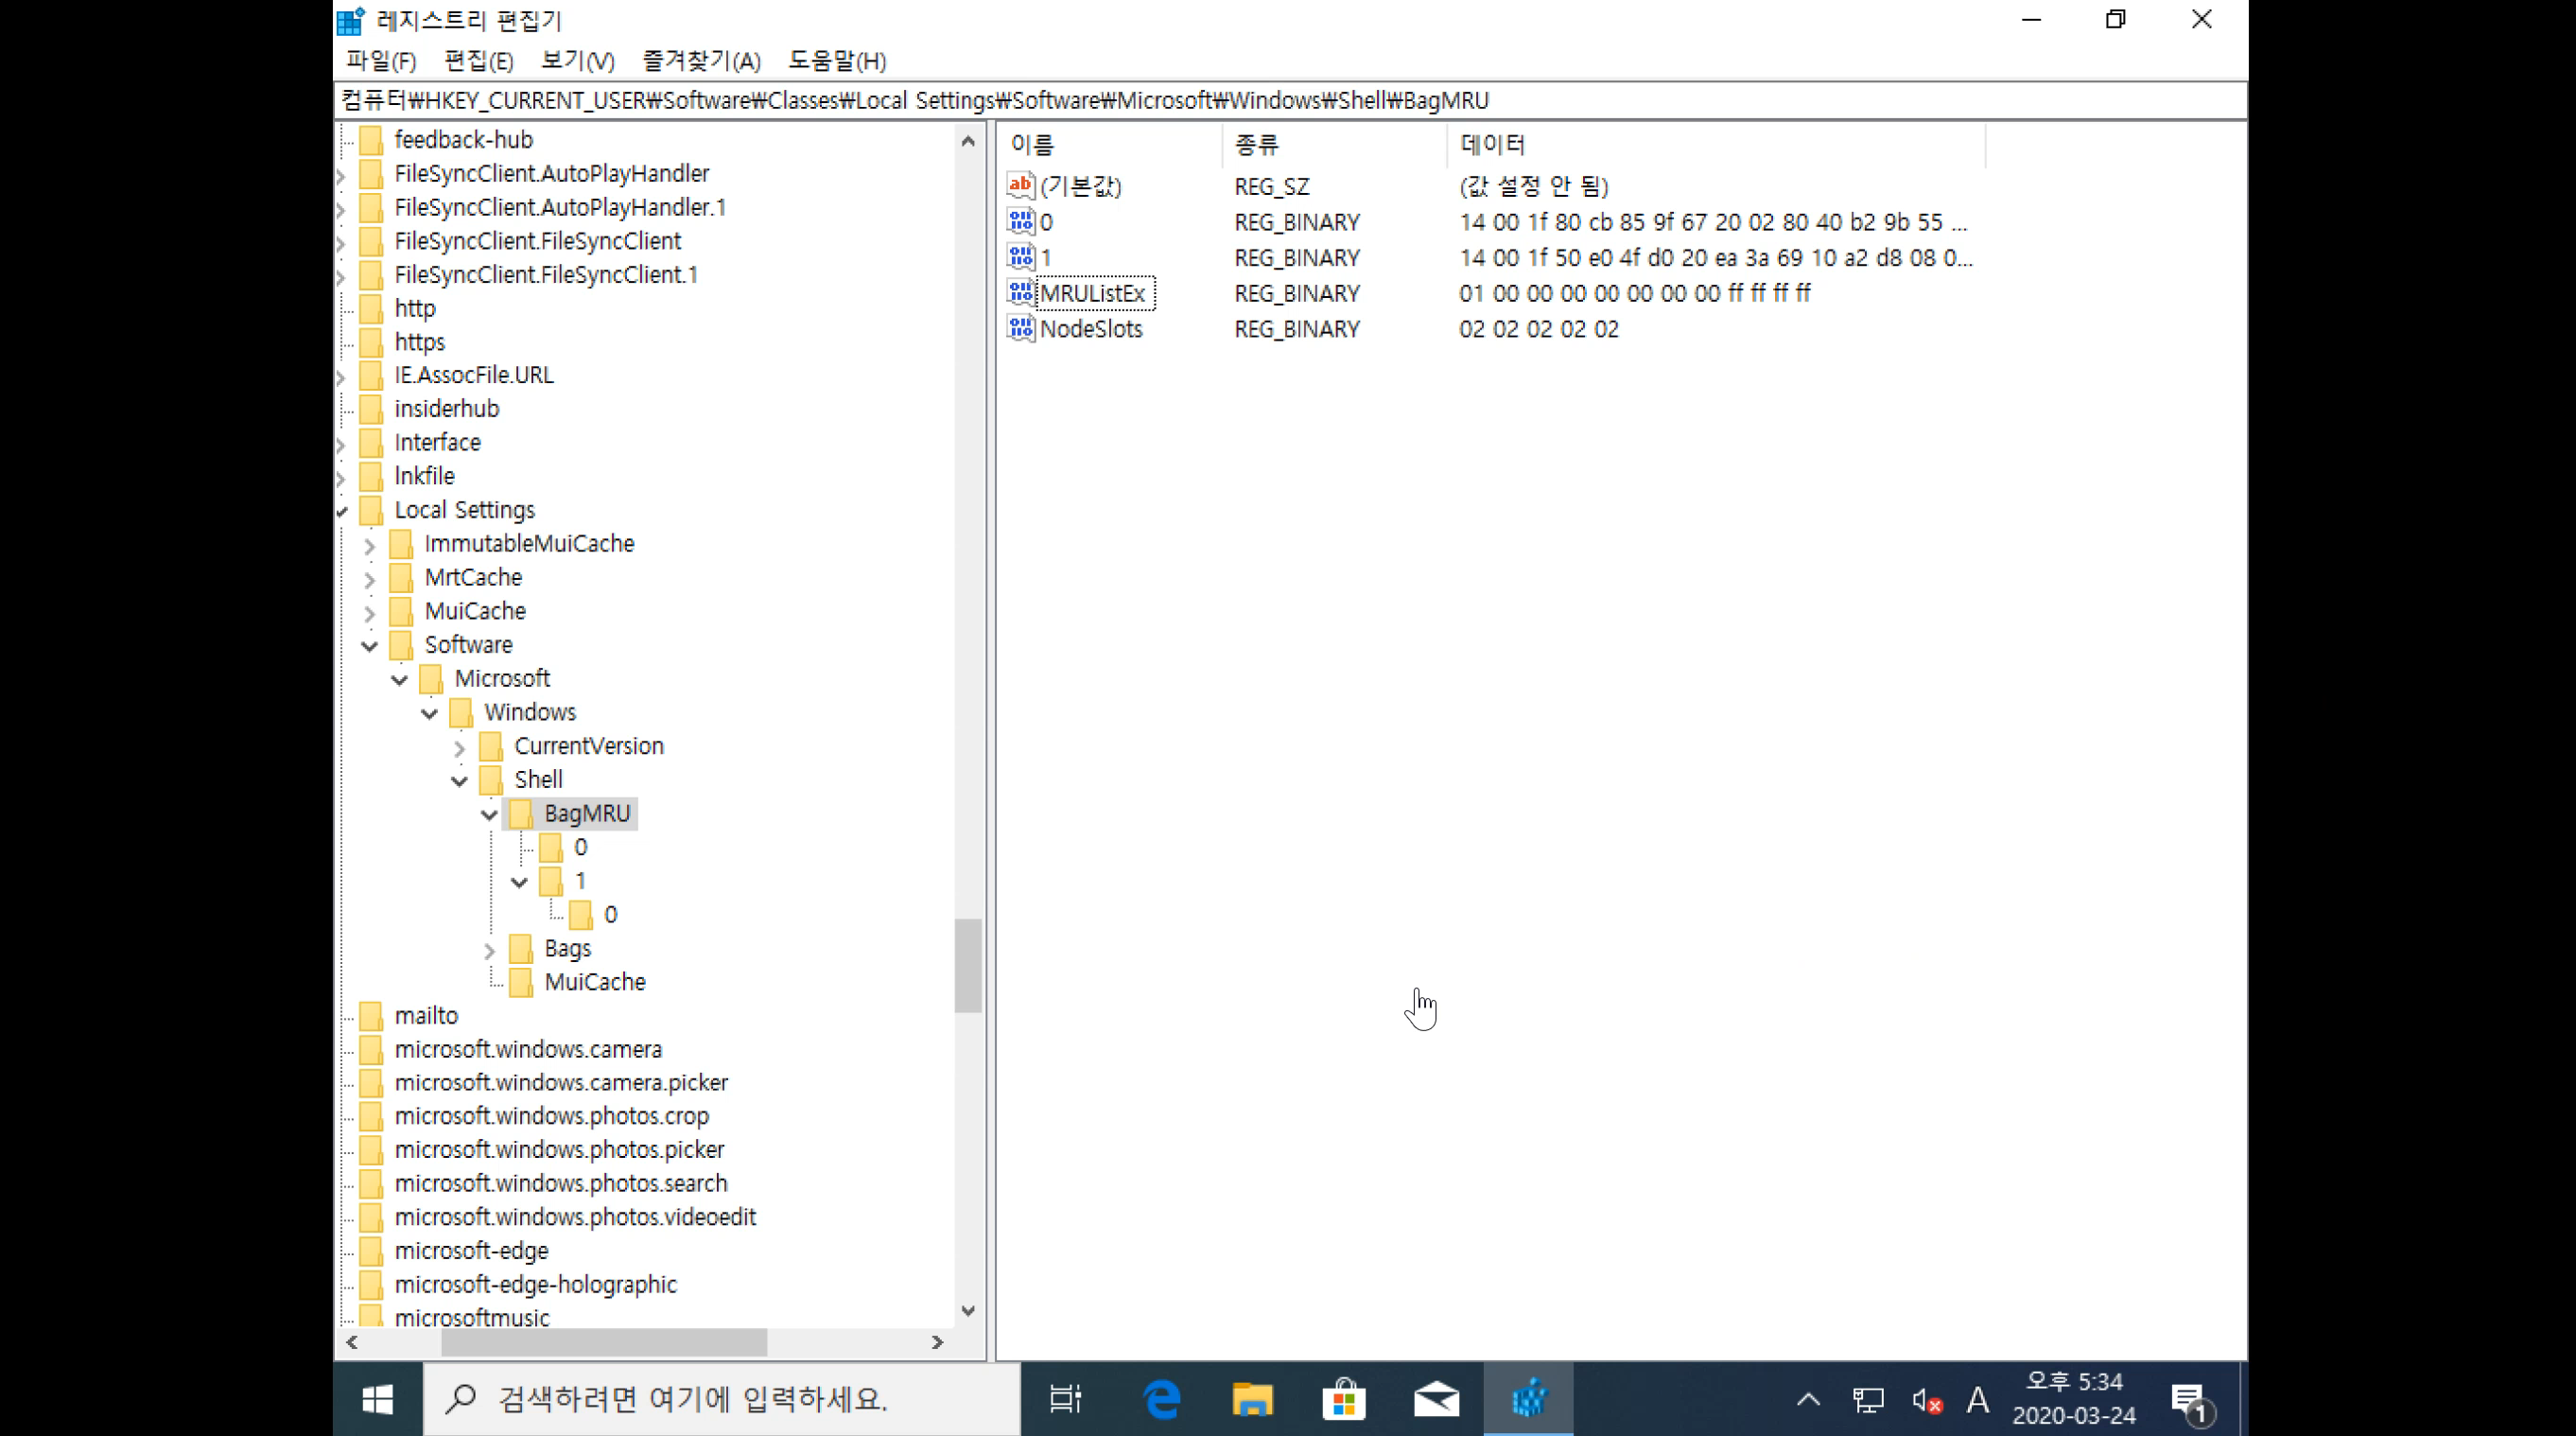This screenshot has height=1436, width=2576.
Task: Click the NodeSlots binary value icon
Action: (x=1020, y=328)
